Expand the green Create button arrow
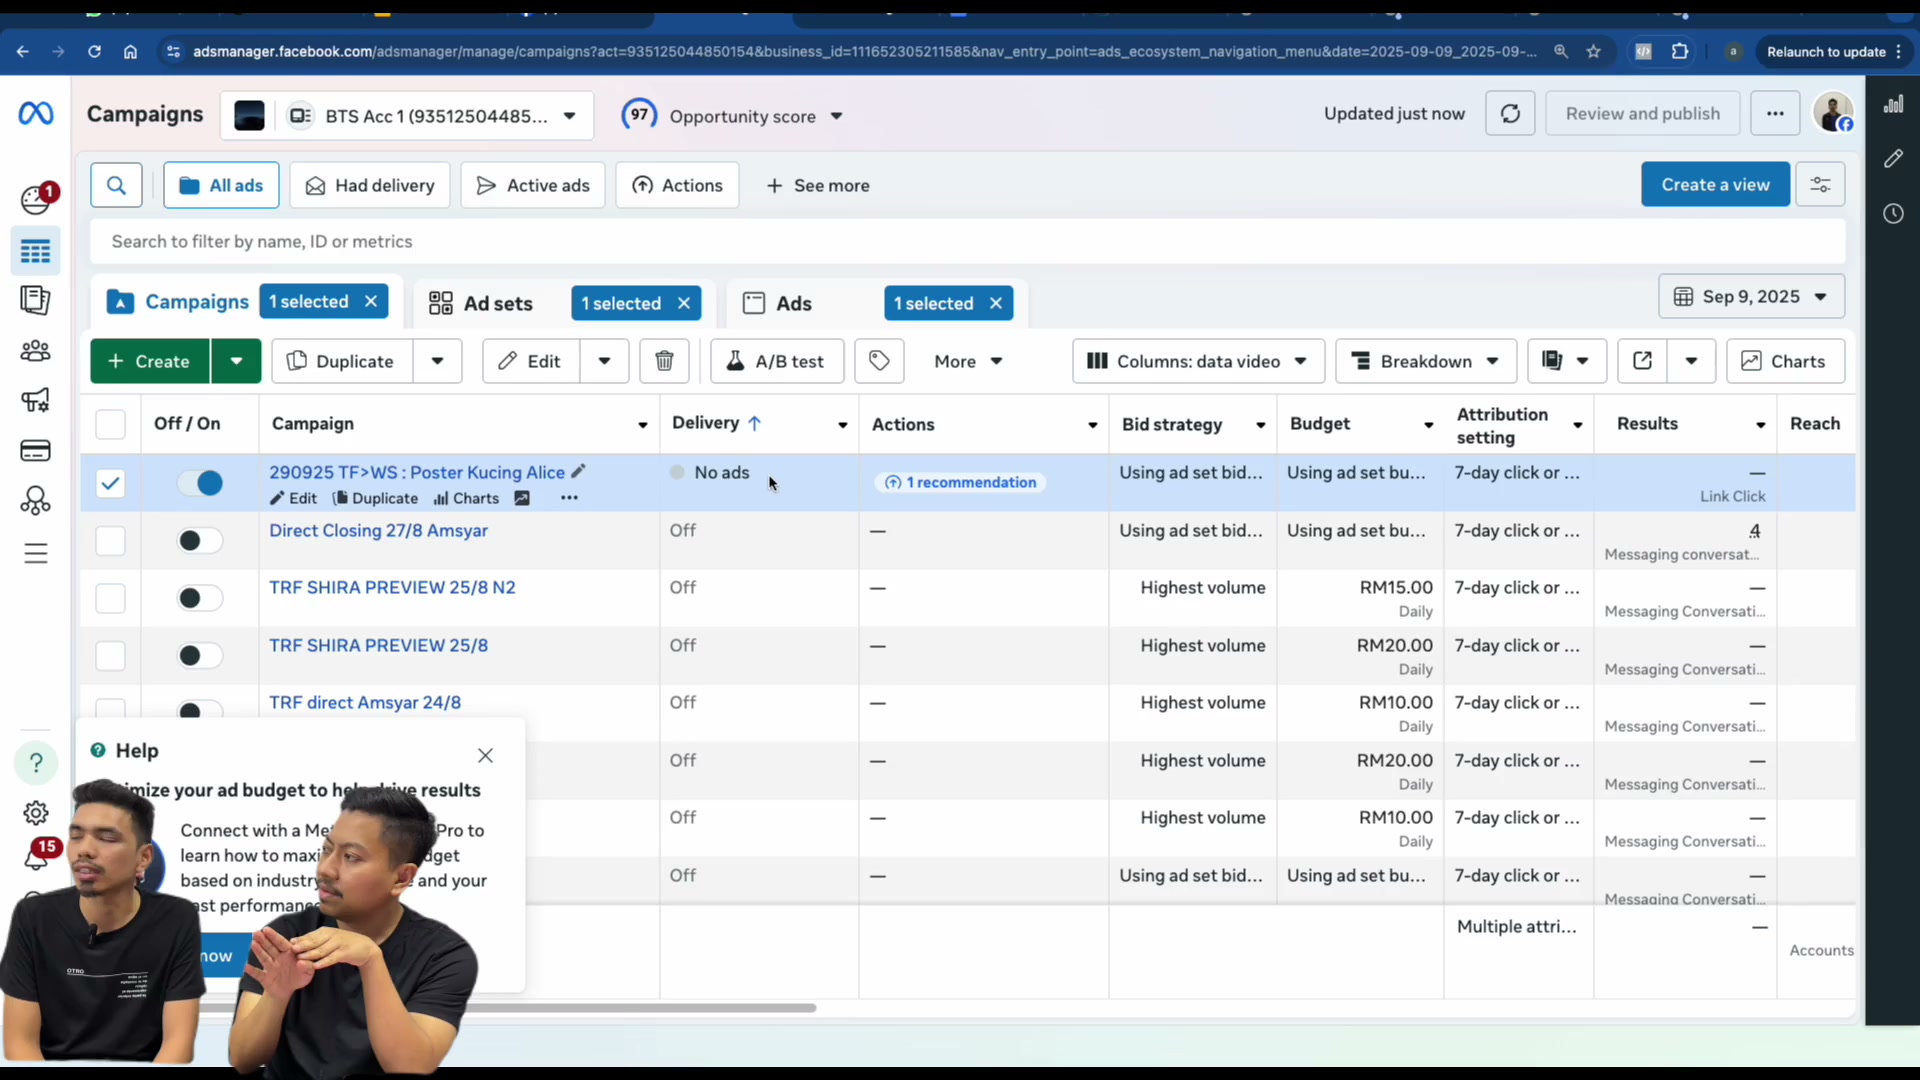Screen dimensions: 1920x1080 [x=236, y=361]
